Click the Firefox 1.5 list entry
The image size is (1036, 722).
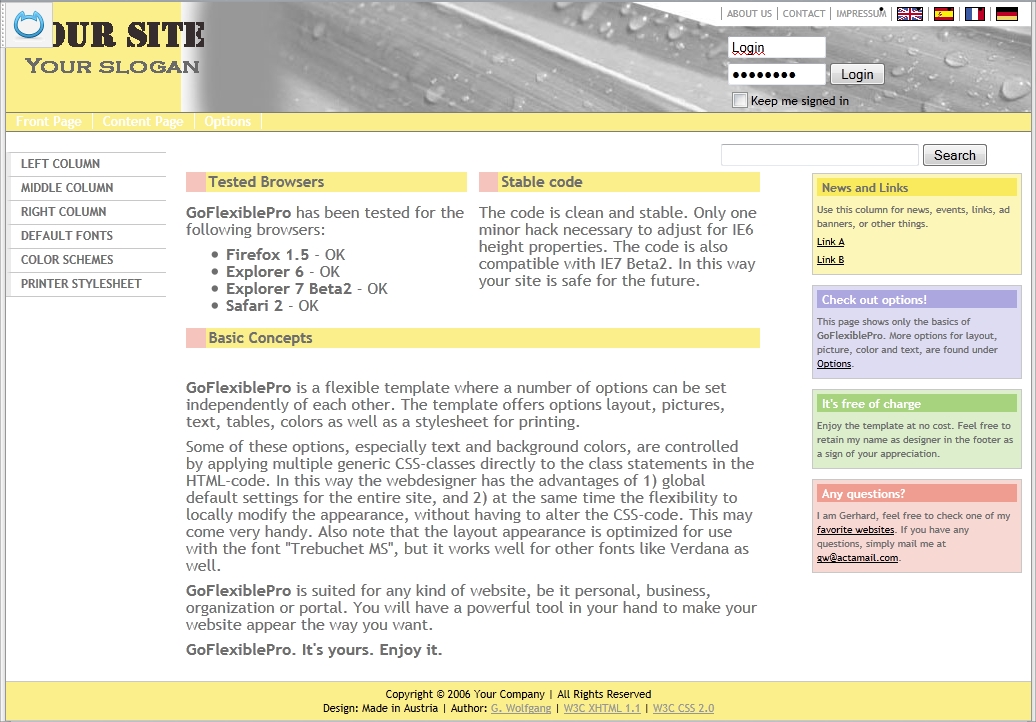[x=285, y=254]
